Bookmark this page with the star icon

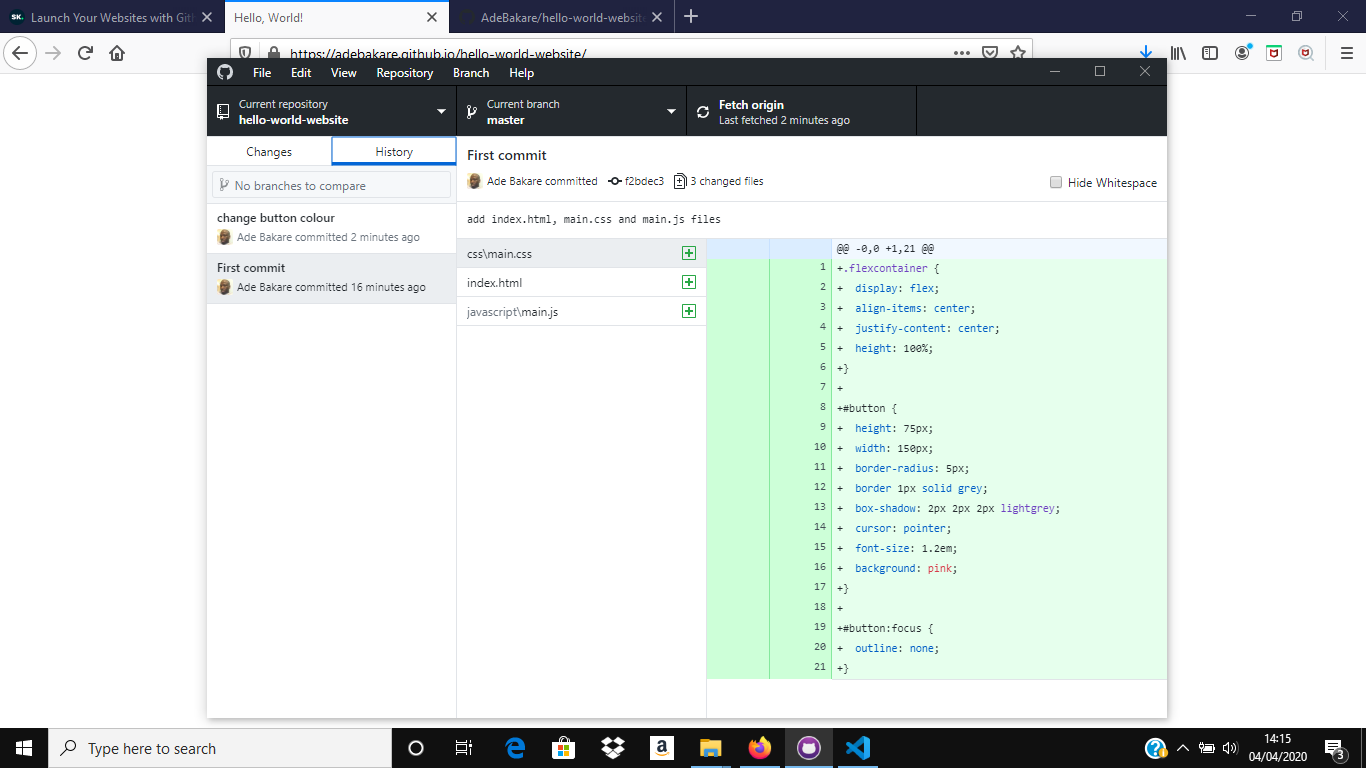(x=1018, y=53)
